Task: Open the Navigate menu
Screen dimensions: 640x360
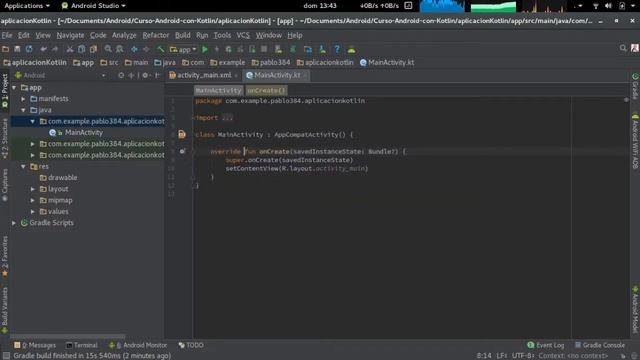Action: click(x=70, y=36)
